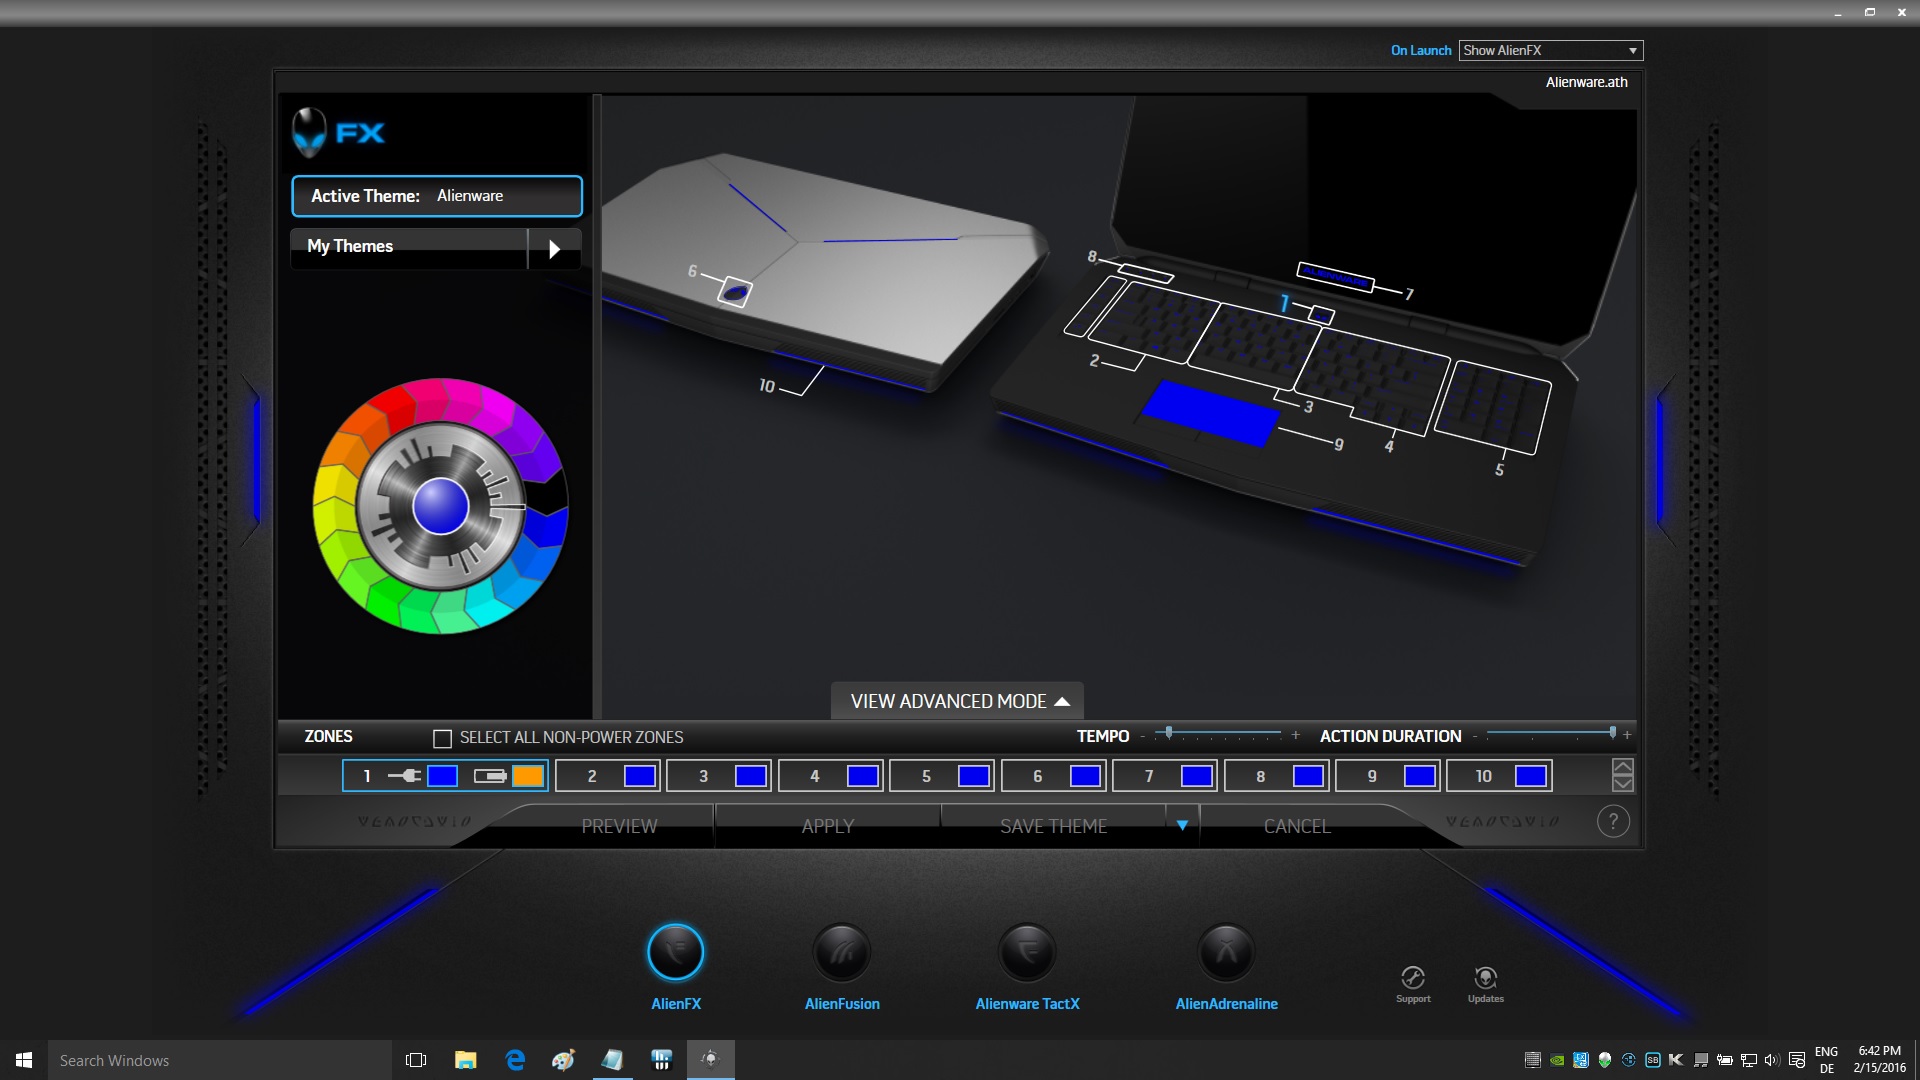
Task: Expand My Themes arrow
Action: tap(555, 248)
